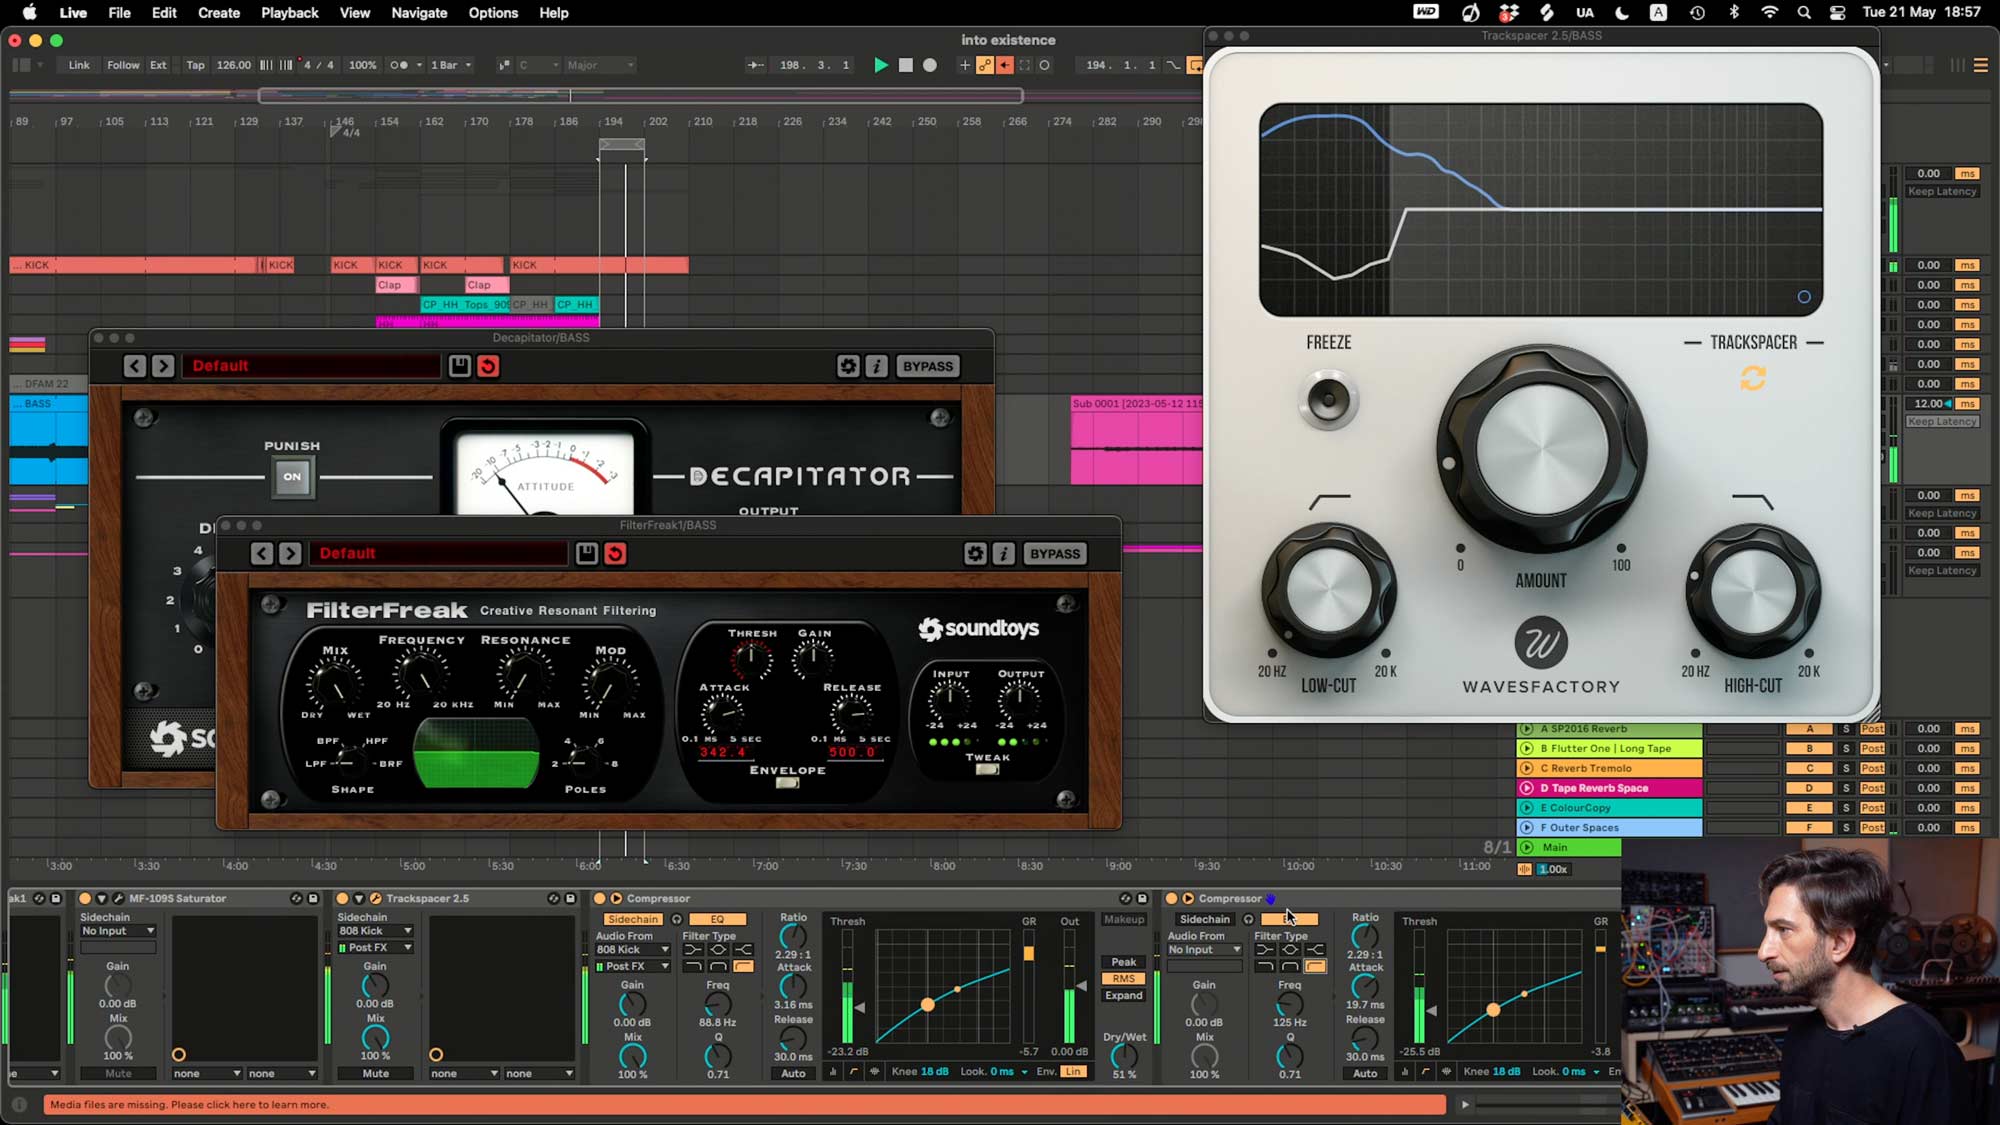The height and width of the screenshot is (1125, 2000).
Task: Click the Decapitator save preset icon
Action: pos(459,366)
